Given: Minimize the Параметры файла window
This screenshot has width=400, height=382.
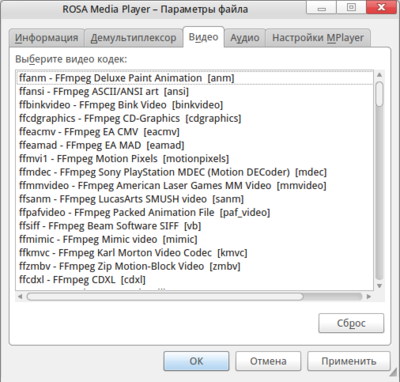Looking at the screenshot, I should point(322,8).
